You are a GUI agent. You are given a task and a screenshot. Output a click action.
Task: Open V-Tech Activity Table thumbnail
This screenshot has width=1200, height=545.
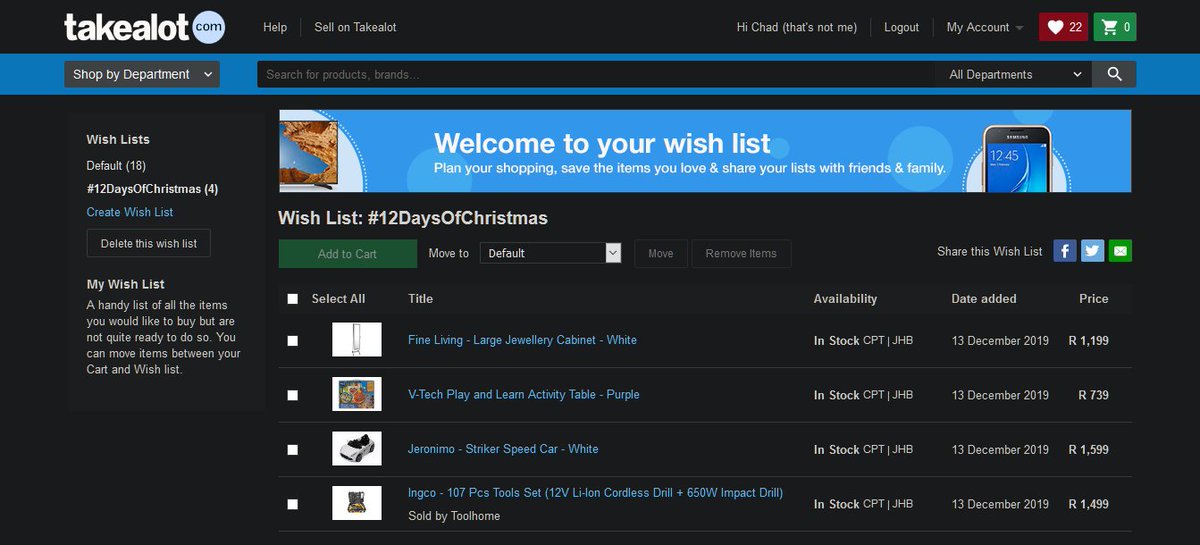point(357,394)
